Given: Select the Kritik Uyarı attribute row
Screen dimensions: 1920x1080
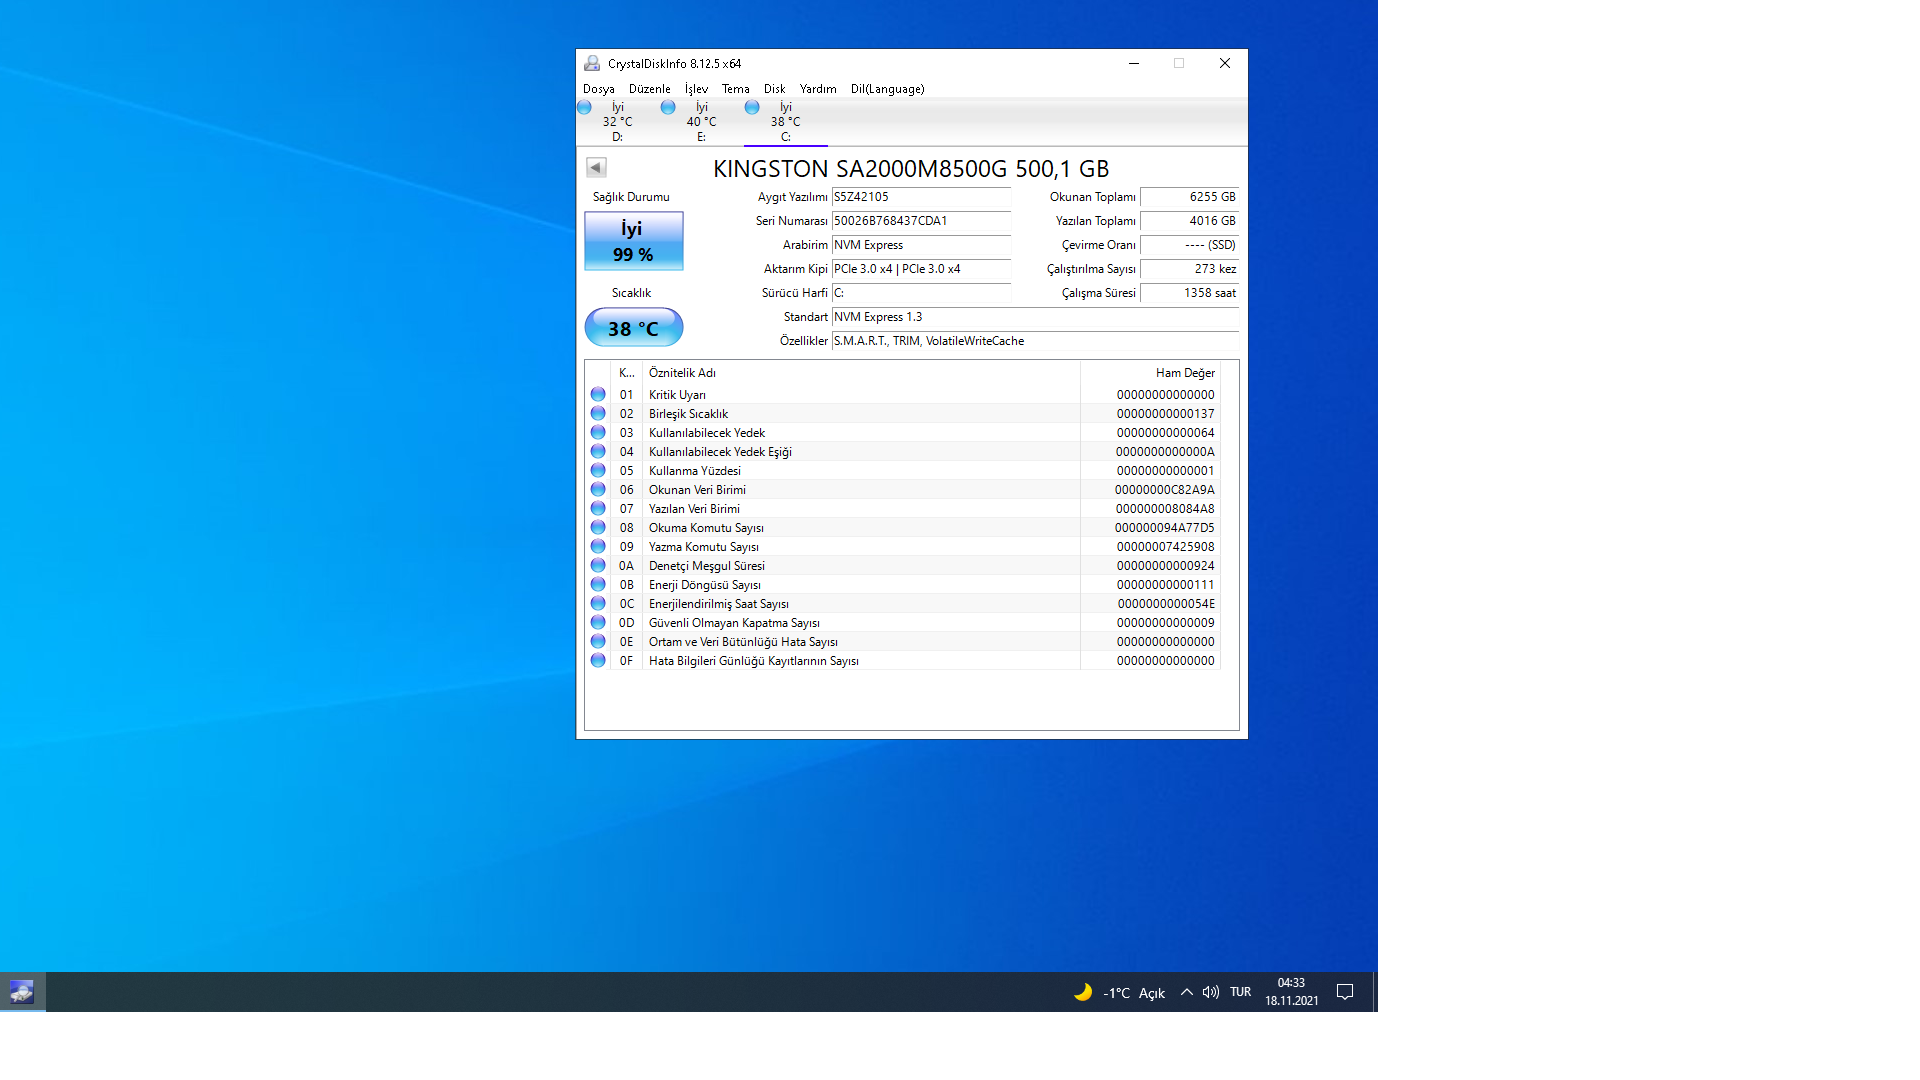Looking at the screenshot, I should (903, 394).
